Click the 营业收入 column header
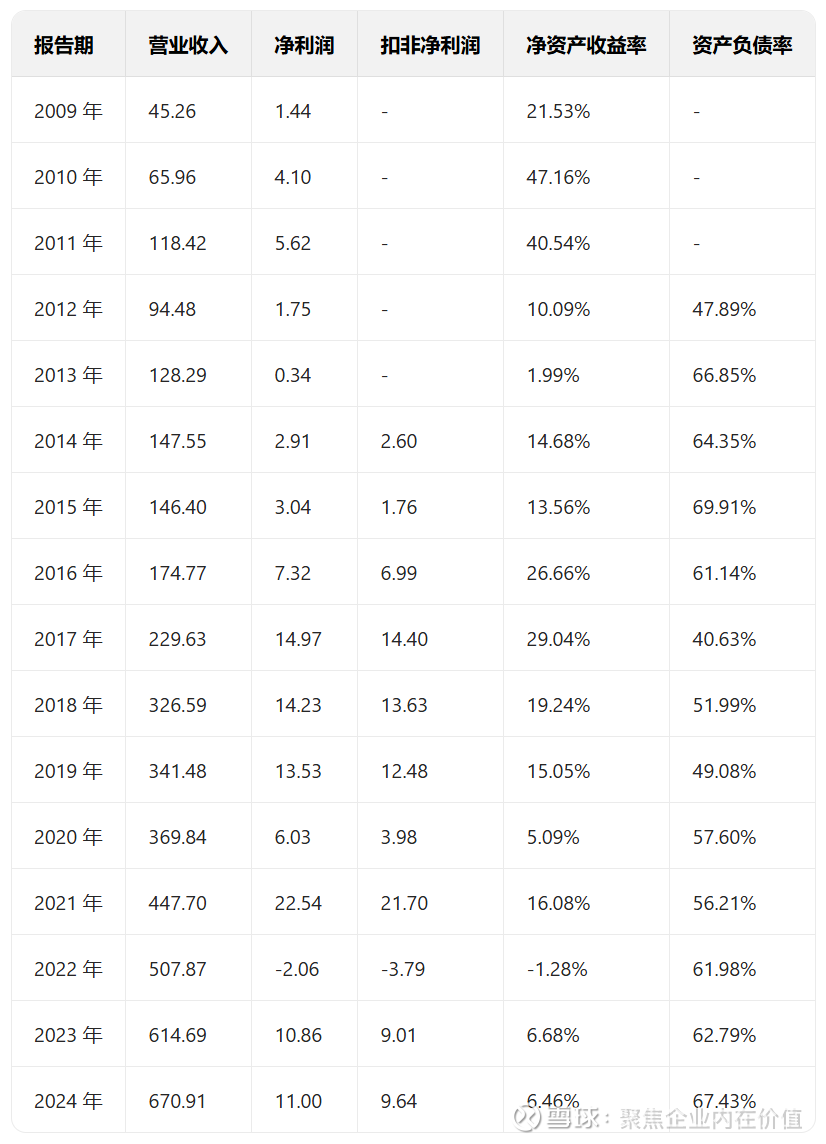Screen dimensions: 826x1144 pos(188,45)
